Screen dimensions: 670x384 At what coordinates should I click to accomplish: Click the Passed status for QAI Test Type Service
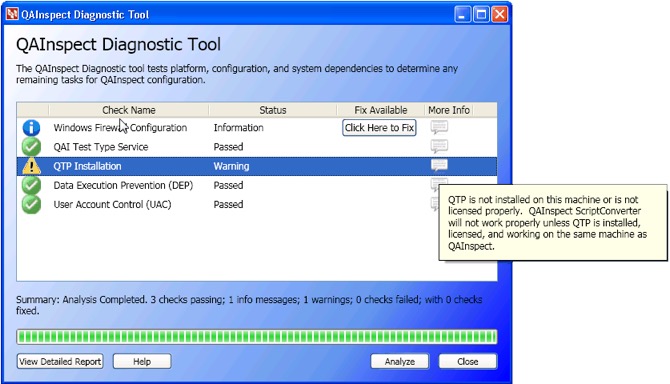[228, 147]
